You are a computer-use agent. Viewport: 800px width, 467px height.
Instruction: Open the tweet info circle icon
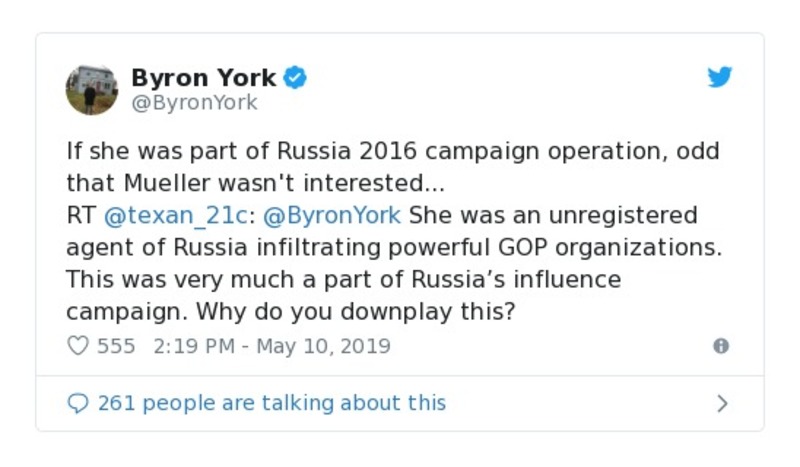[x=720, y=346]
